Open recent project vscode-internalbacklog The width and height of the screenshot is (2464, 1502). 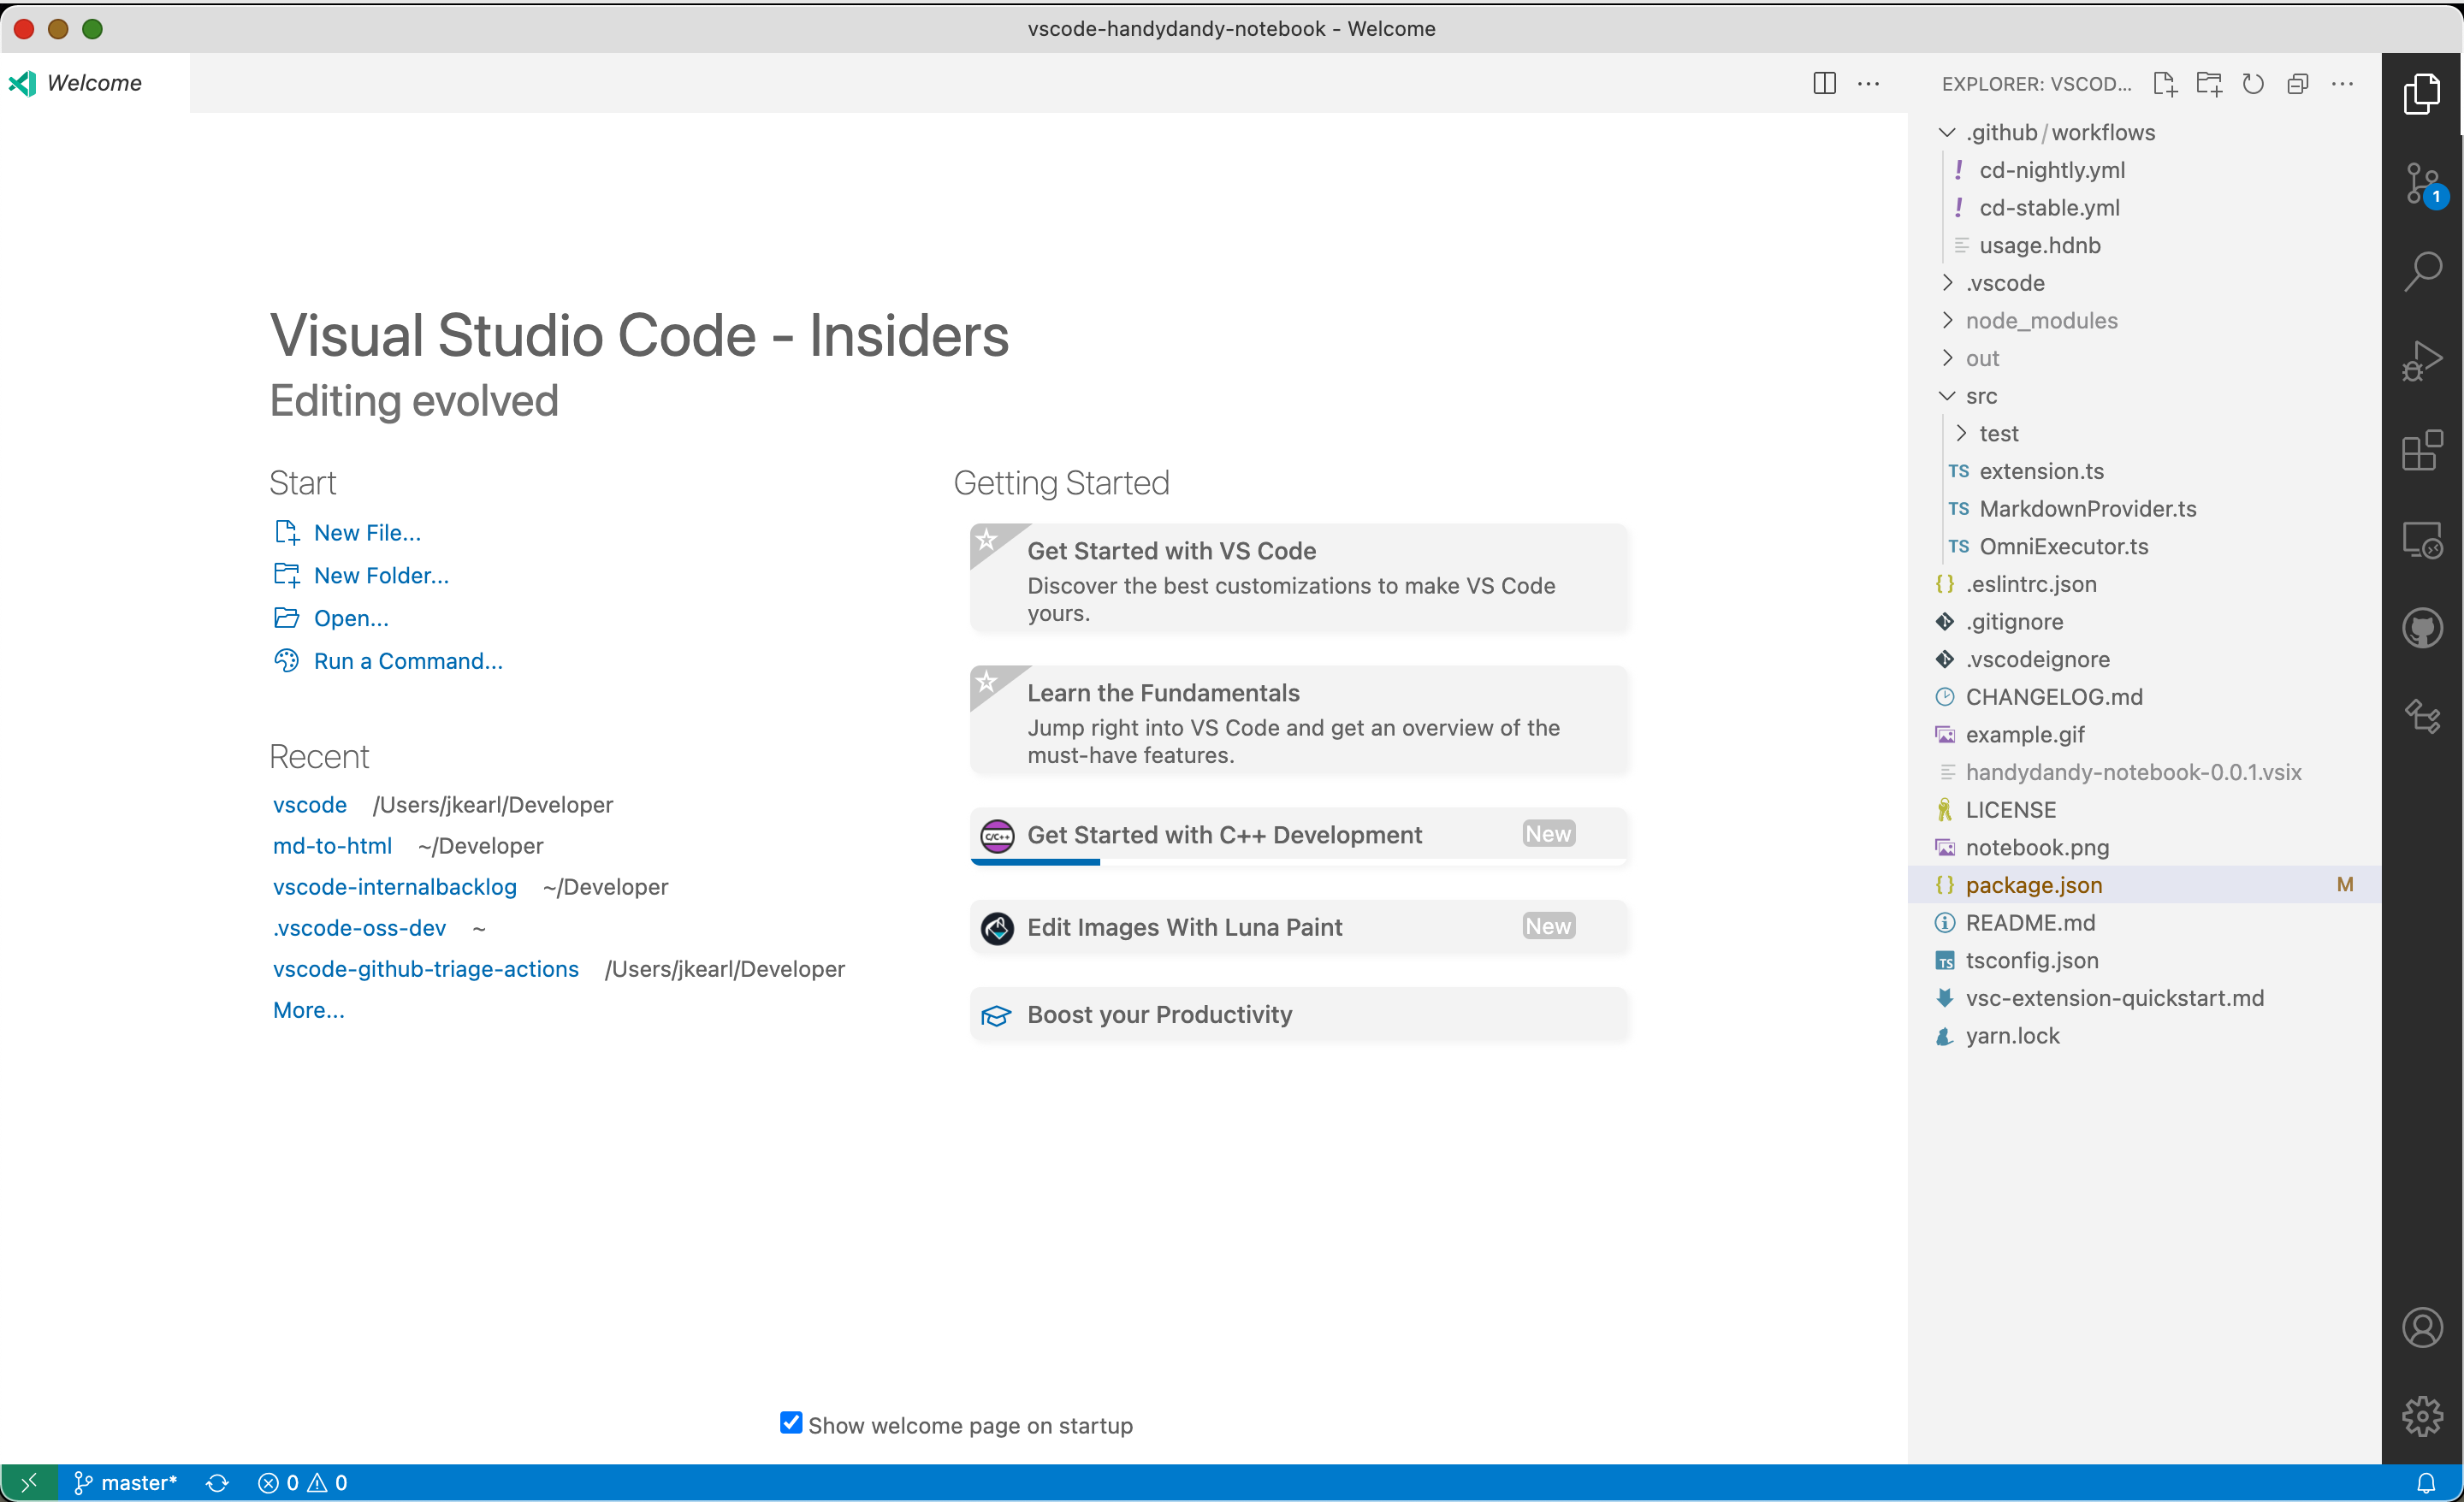394,887
